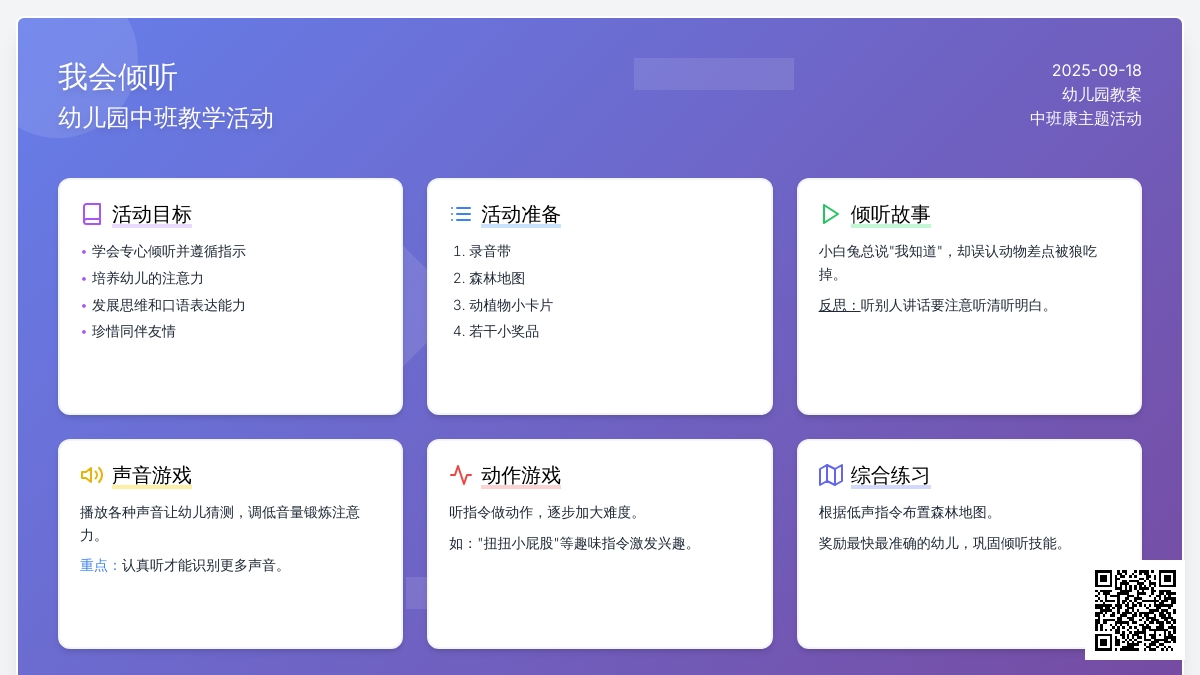Click the blue 重点 label
This screenshot has height=675, width=1200.
[99, 565]
